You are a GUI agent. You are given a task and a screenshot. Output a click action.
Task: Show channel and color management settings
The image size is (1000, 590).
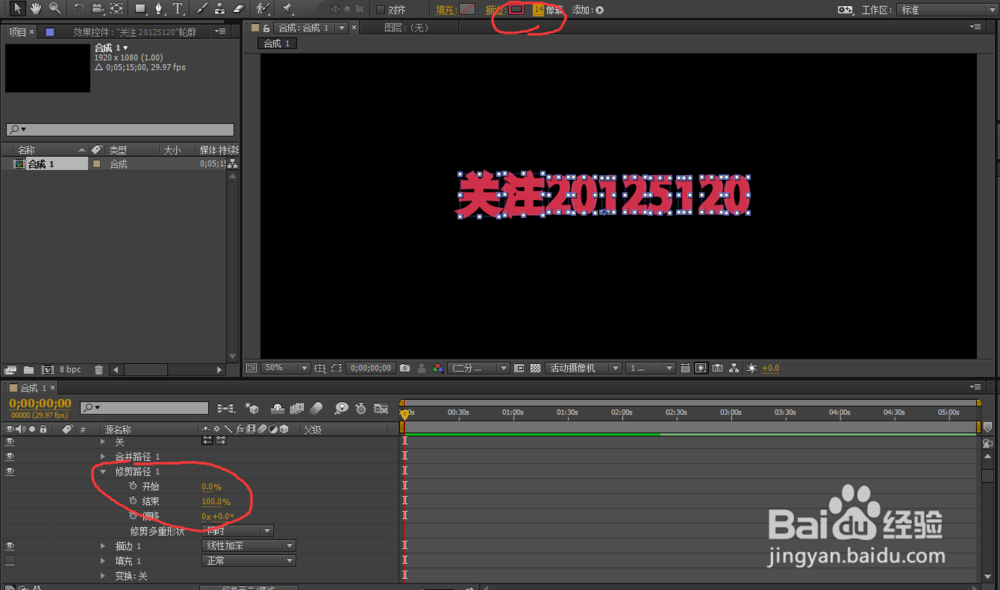pyautogui.click(x=438, y=368)
